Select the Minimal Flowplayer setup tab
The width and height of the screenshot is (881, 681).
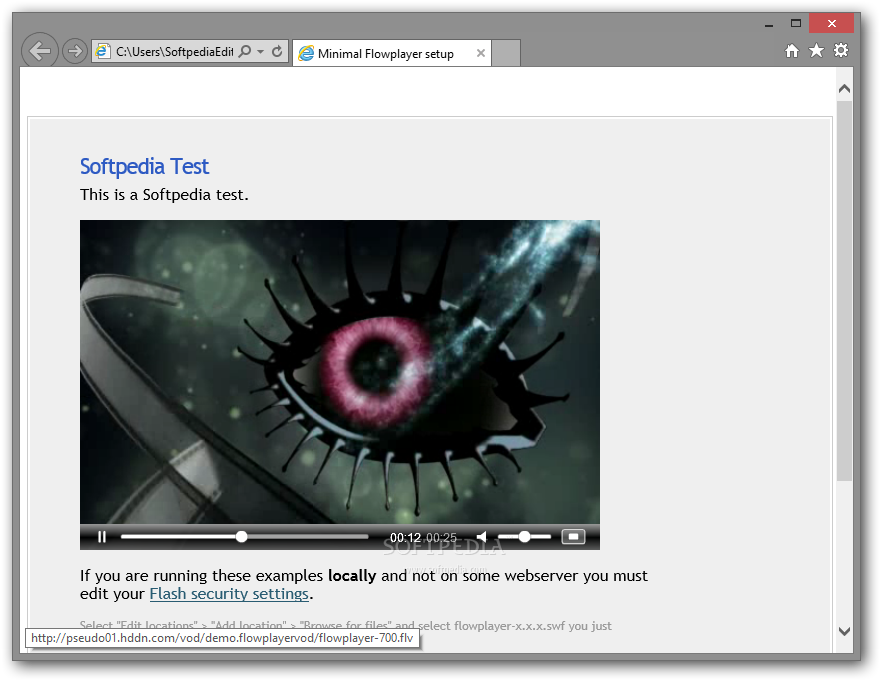[x=392, y=53]
